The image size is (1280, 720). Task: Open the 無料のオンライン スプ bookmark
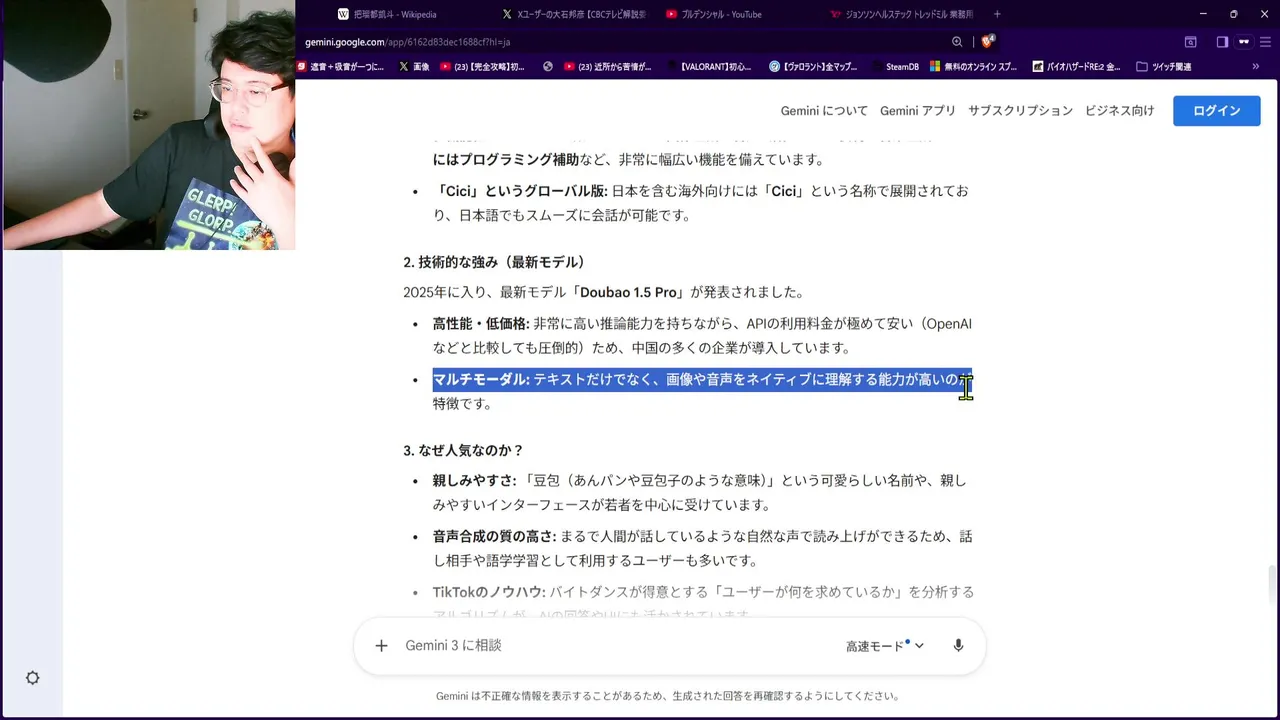tap(973, 67)
